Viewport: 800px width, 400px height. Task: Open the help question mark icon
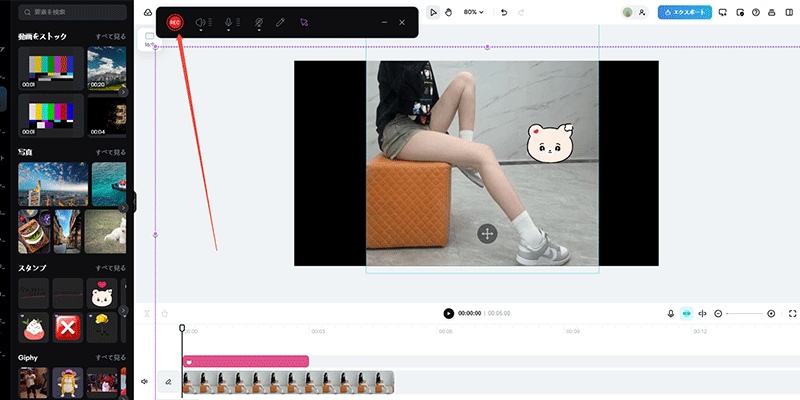point(756,12)
